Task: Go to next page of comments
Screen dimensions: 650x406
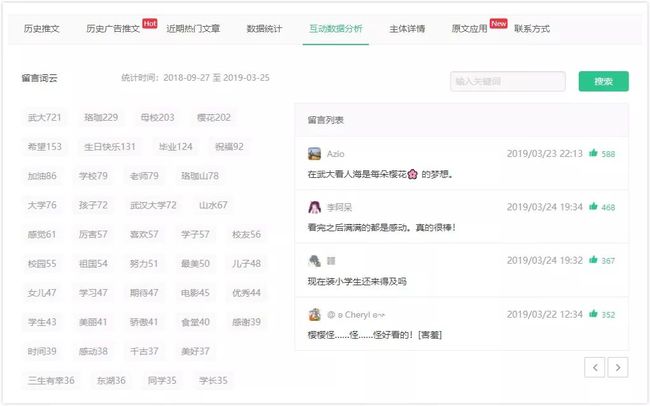Action: pos(618,367)
